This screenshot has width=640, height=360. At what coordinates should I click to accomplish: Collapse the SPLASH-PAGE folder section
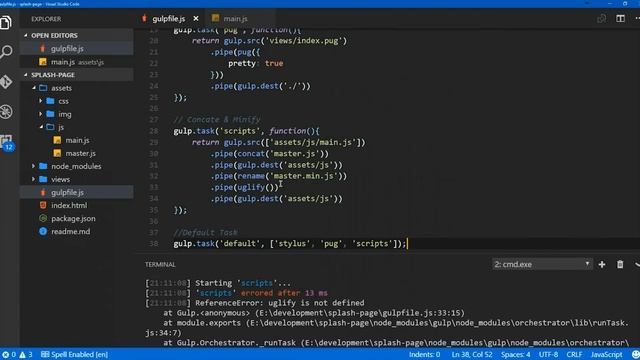[x=77, y=75]
